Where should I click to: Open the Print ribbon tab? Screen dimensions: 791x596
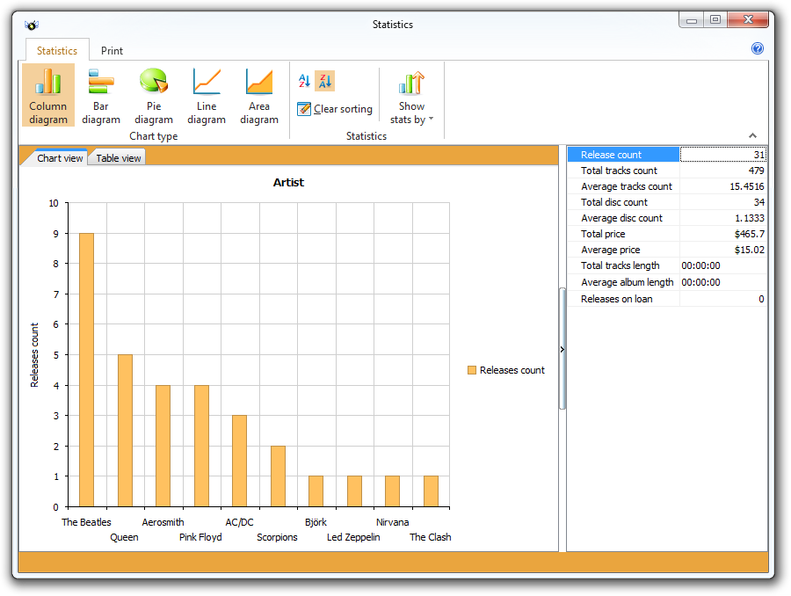coord(112,51)
